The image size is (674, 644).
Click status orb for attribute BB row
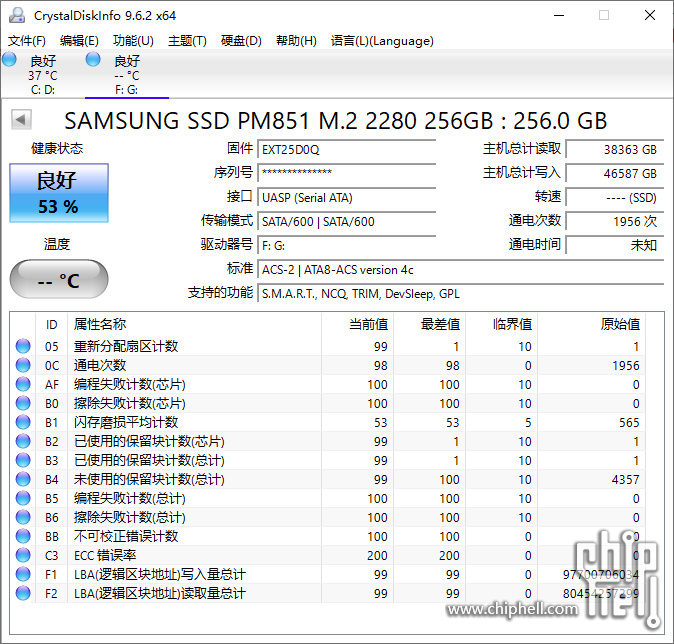(x=23, y=536)
